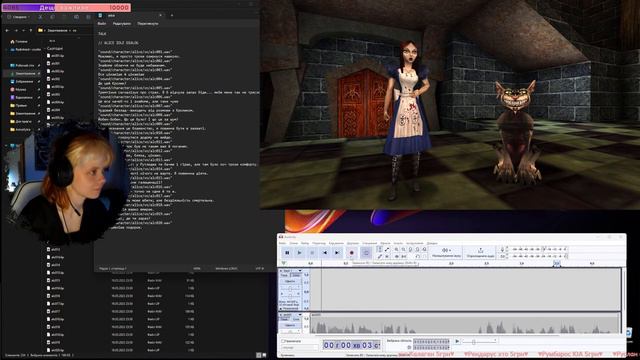Start playback with Audacity's Play button
Image resolution: width=640 pixels, height=360 pixels.
coord(300,253)
